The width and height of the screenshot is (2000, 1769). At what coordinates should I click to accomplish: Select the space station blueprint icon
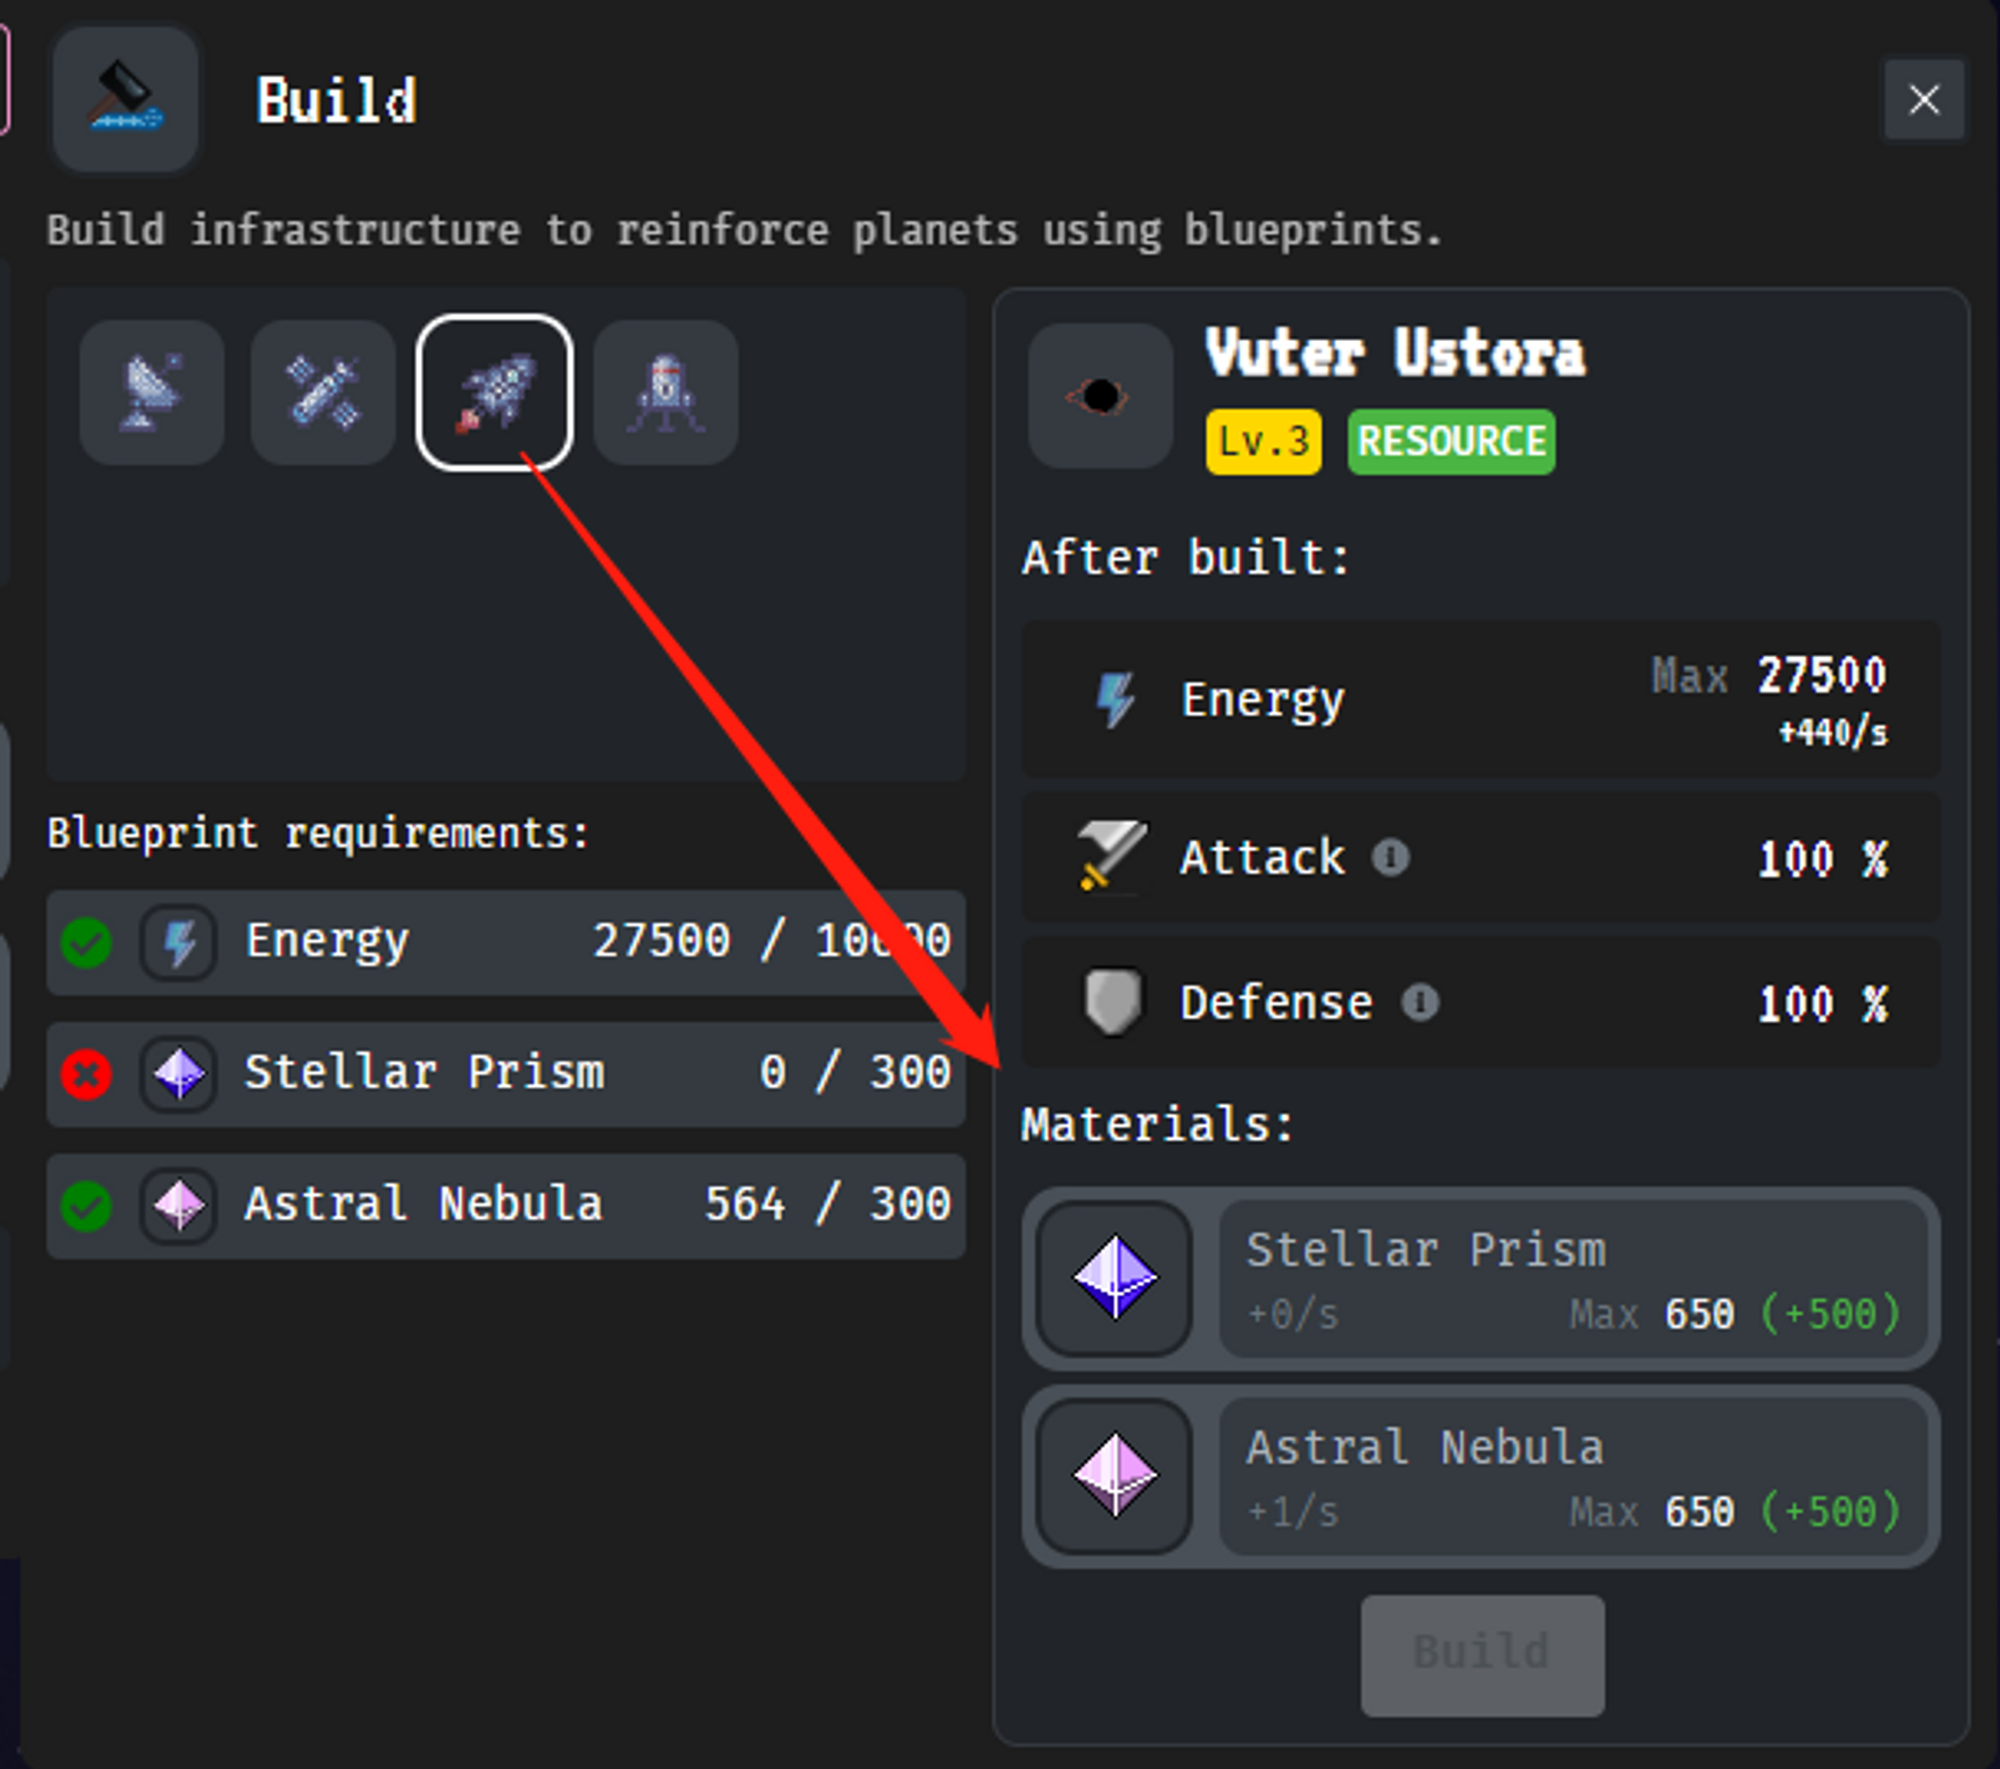(x=323, y=392)
